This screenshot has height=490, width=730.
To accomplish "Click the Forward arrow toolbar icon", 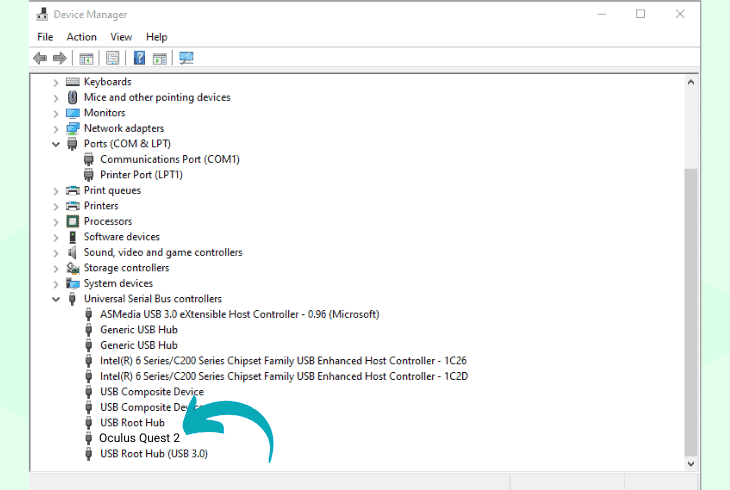I will (60, 58).
